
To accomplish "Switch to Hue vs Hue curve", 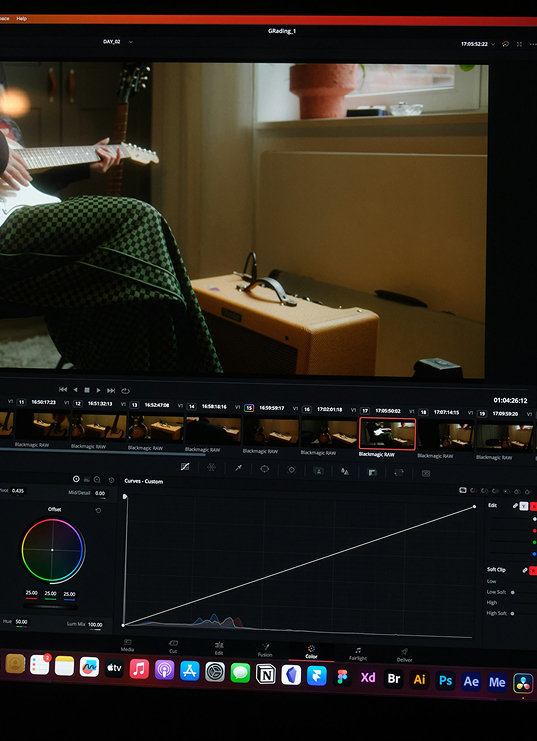I will click(474, 491).
